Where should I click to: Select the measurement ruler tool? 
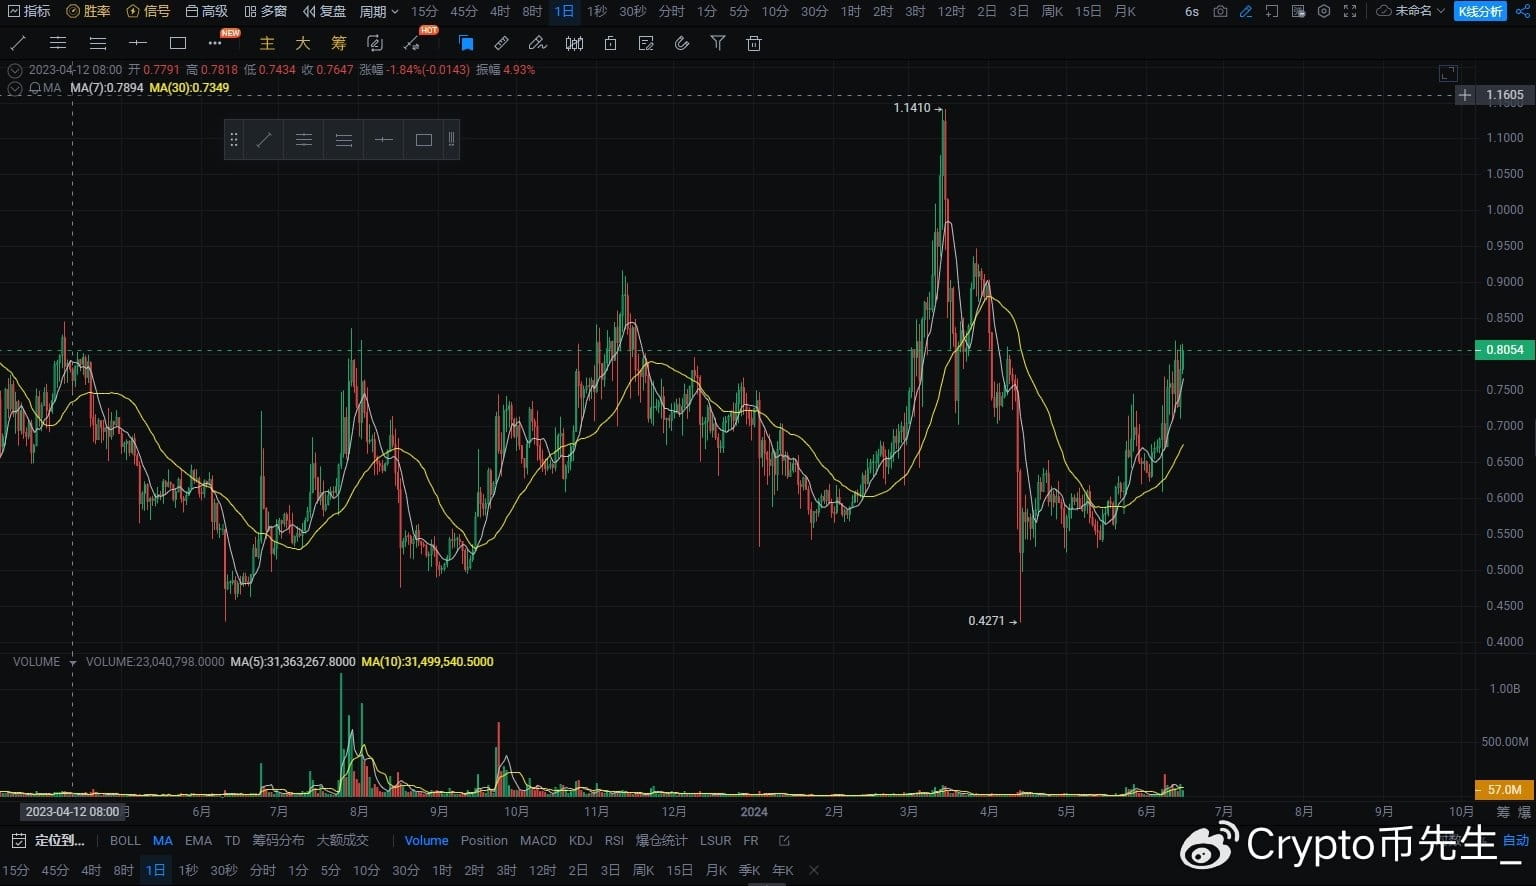(501, 43)
